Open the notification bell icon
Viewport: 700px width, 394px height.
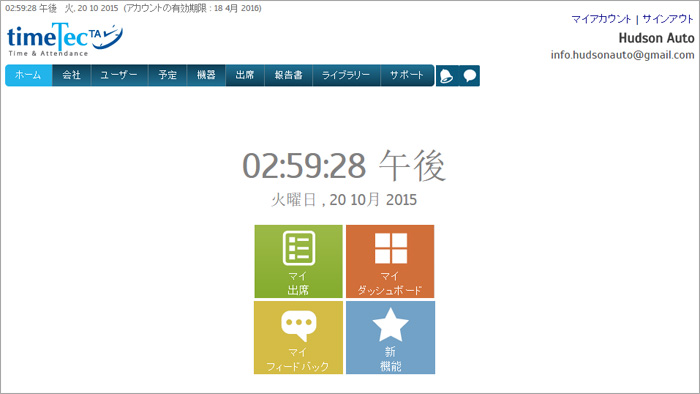[446, 75]
